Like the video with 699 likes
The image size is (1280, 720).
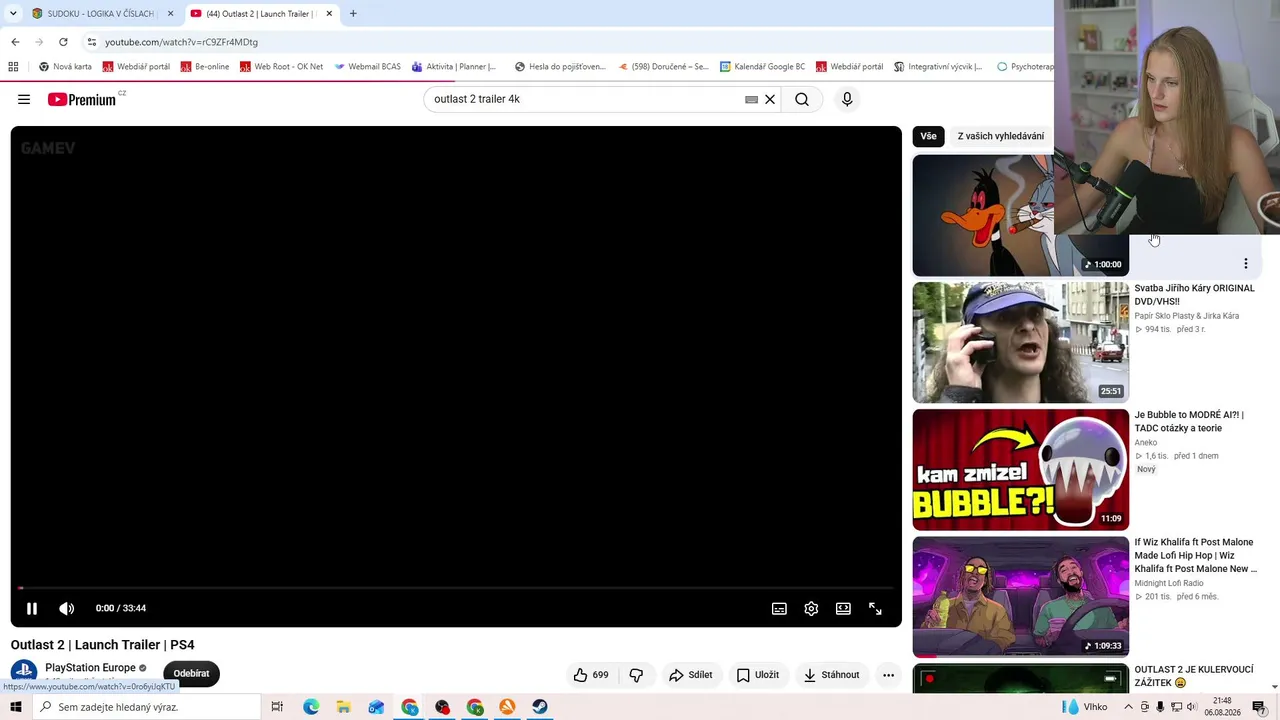click(591, 675)
